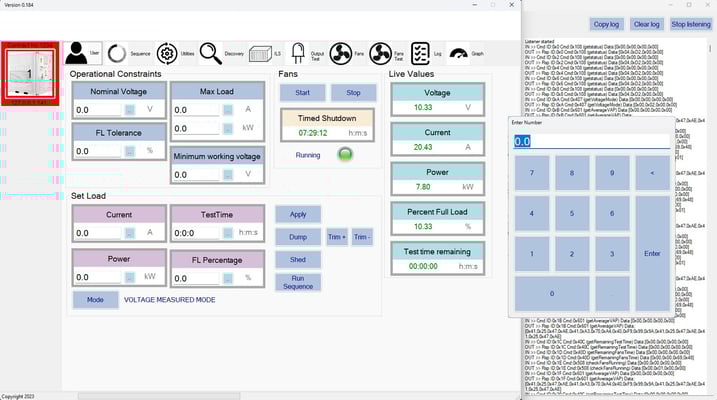This screenshot has height=400, width=717.
Task: Click the Trim - button
Action: (362, 237)
